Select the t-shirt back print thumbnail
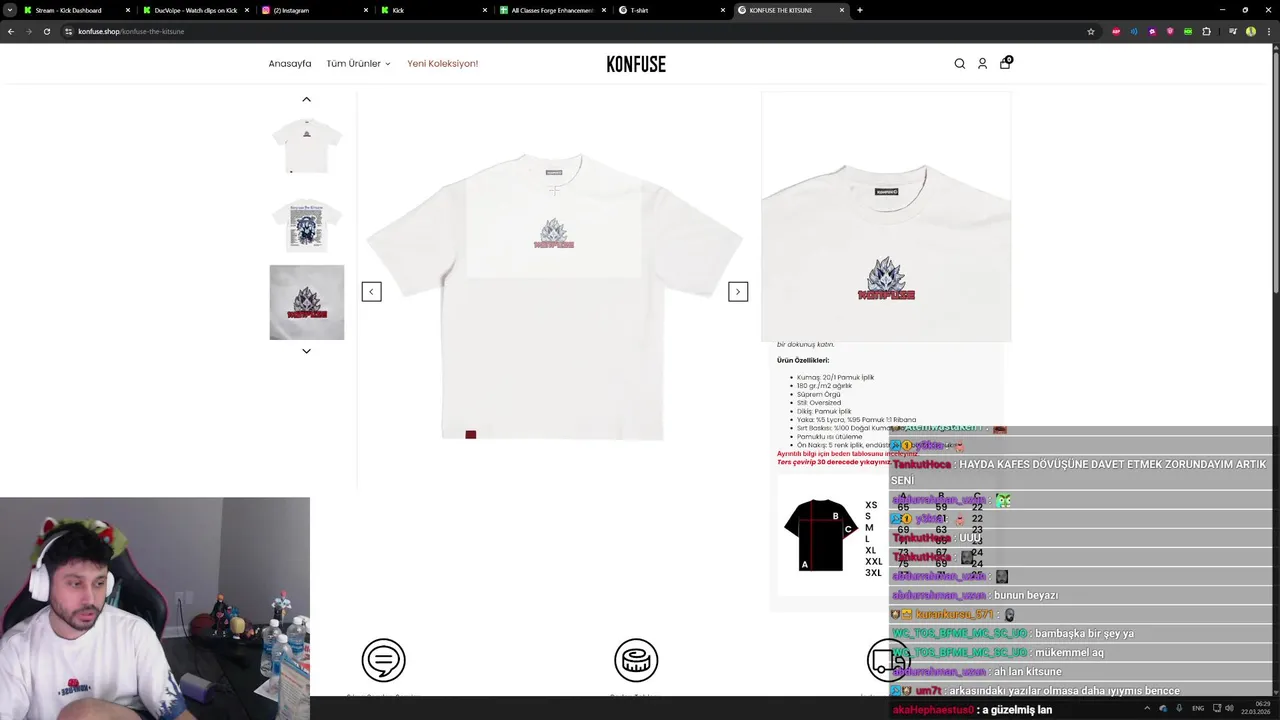This screenshot has height=720, width=1280. [x=307, y=224]
